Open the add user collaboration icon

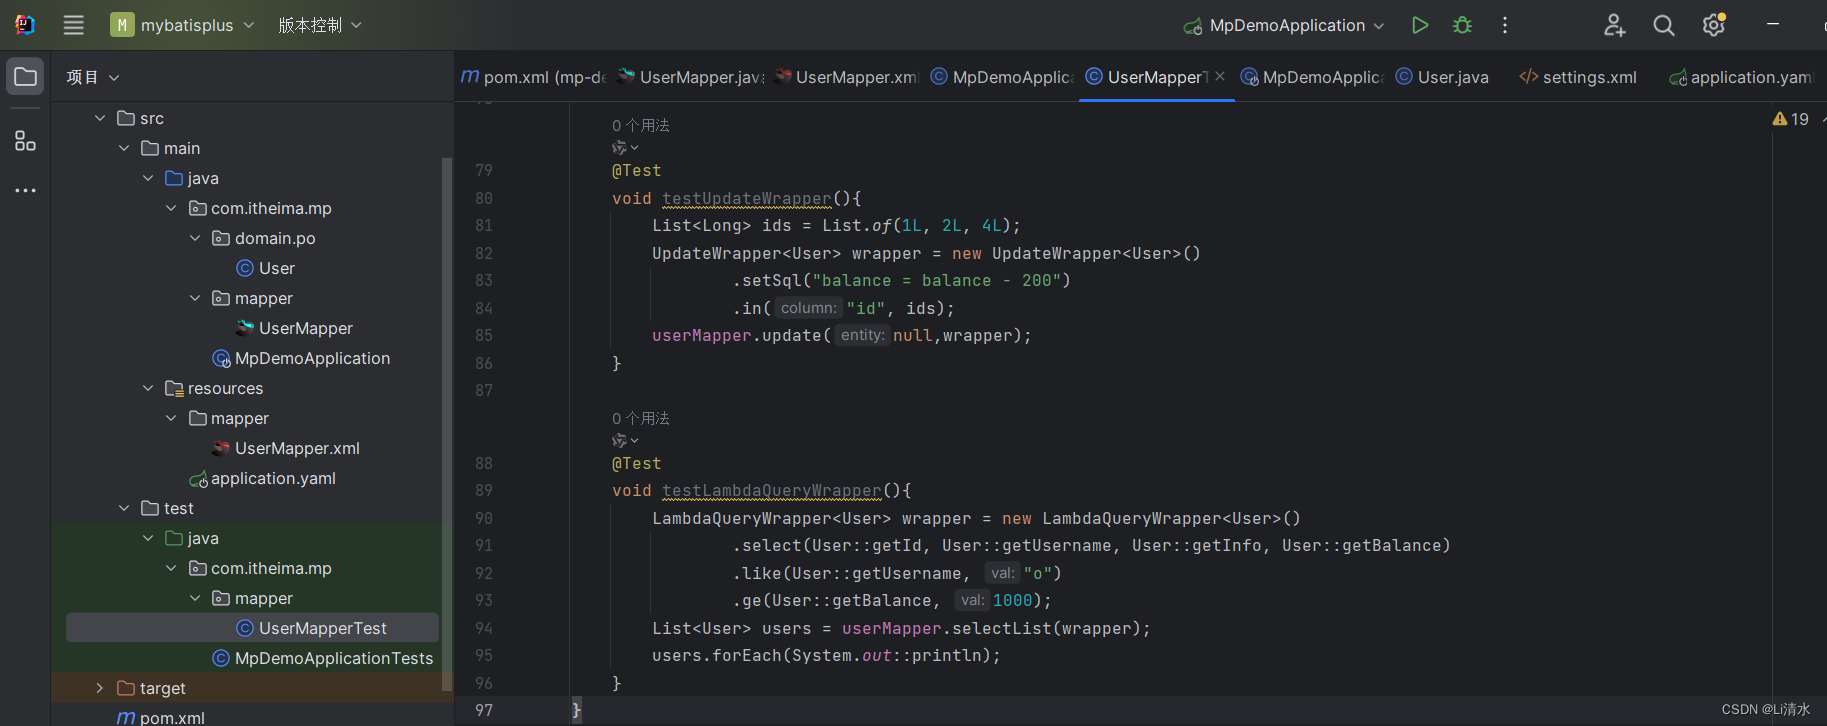[x=1614, y=25]
